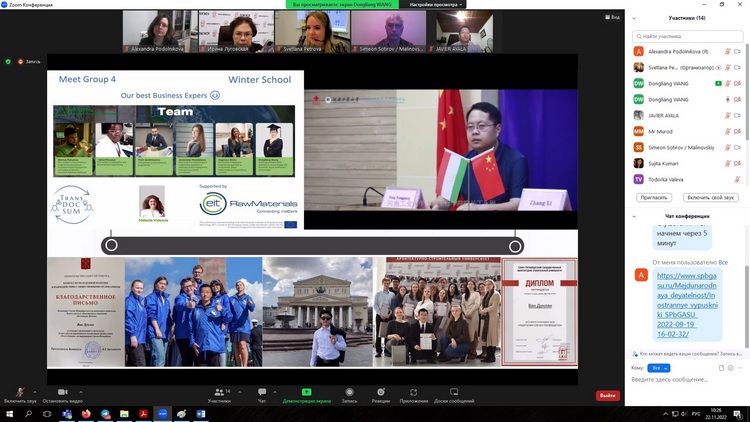The width and height of the screenshot is (750, 422).
Task: Open the emoji picker in chat
Action: (x=730, y=368)
